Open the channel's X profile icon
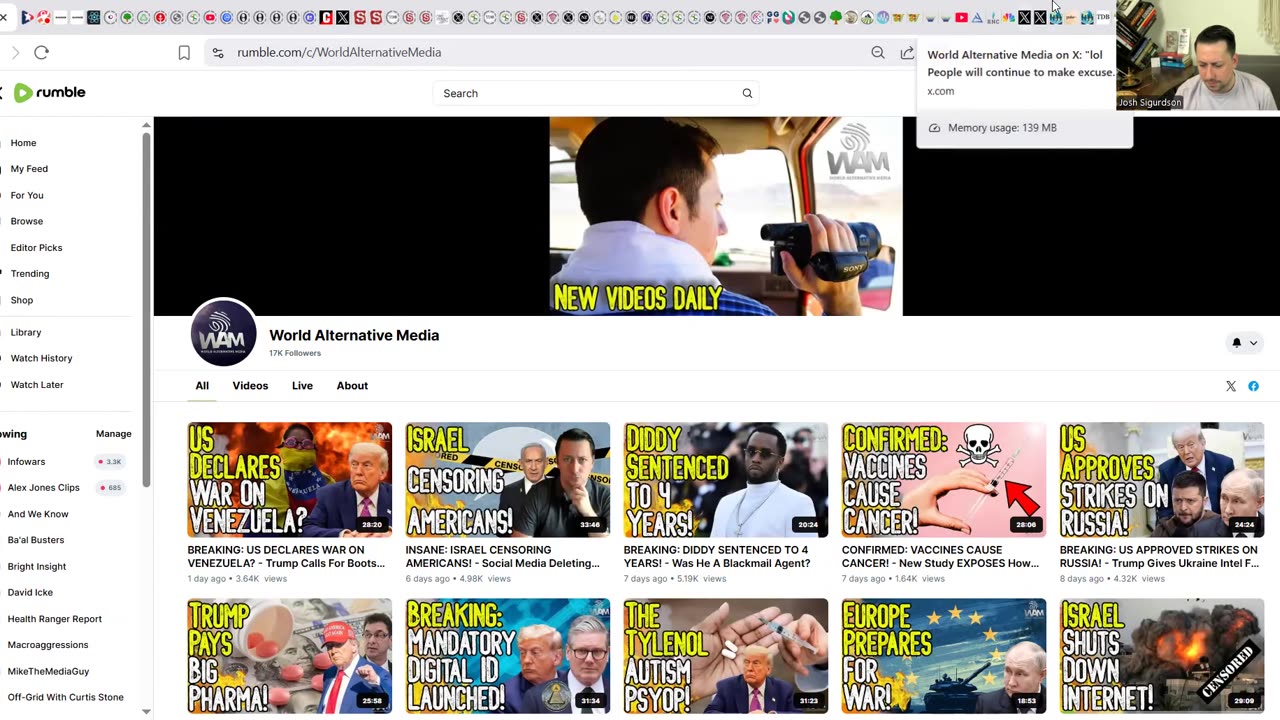Image resolution: width=1280 pixels, height=720 pixels. click(x=1231, y=386)
